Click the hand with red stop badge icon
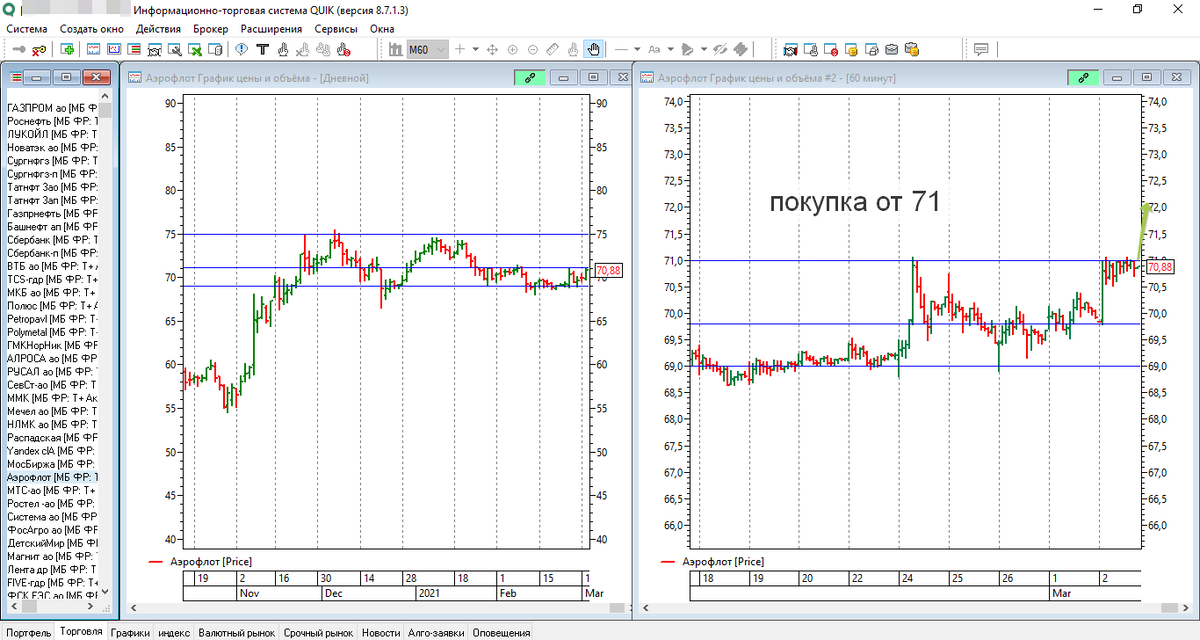This screenshot has width=1200, height=640. pos(343,49)
